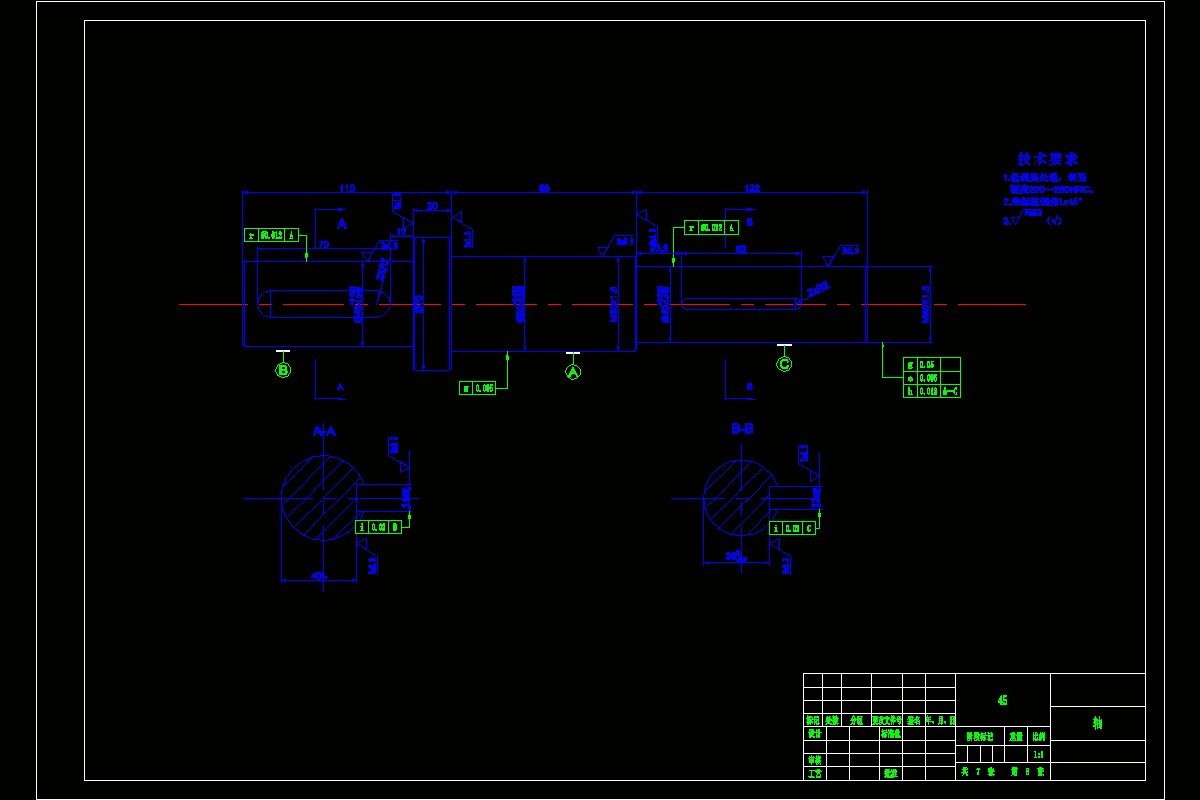
Task: Click the '98' dimension above the middle shaft
Action: 544,187
